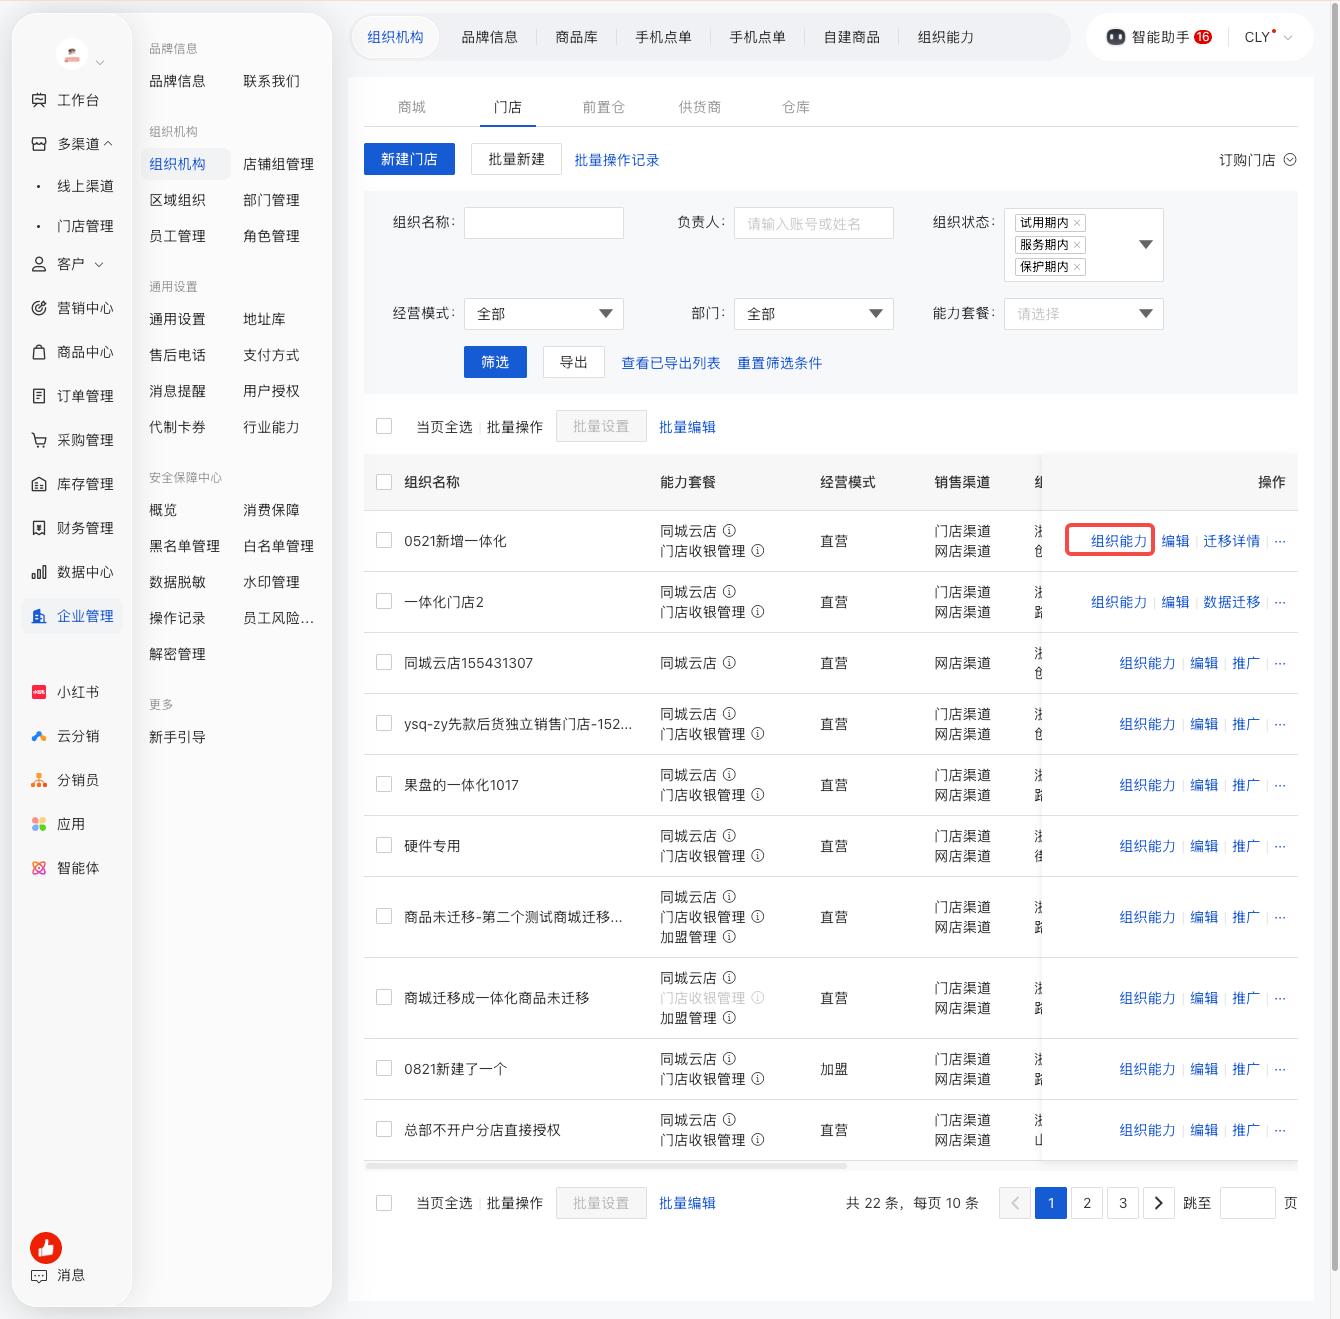Screen dimensions: 1340x1319
Task: Open 数据中心 bar chart icon
Action: click(39, 572)
